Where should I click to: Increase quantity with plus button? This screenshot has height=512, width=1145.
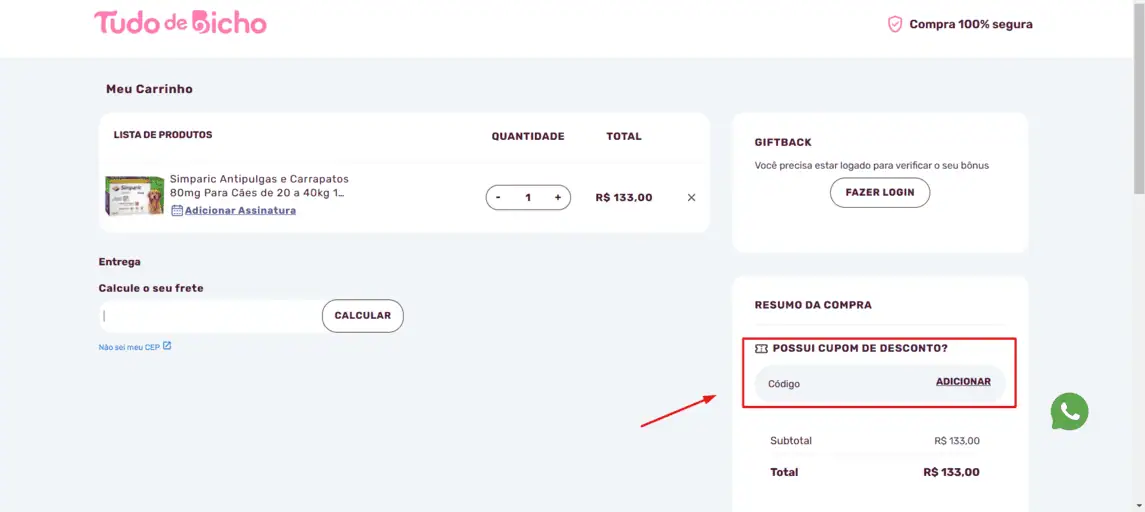[558, 197]
